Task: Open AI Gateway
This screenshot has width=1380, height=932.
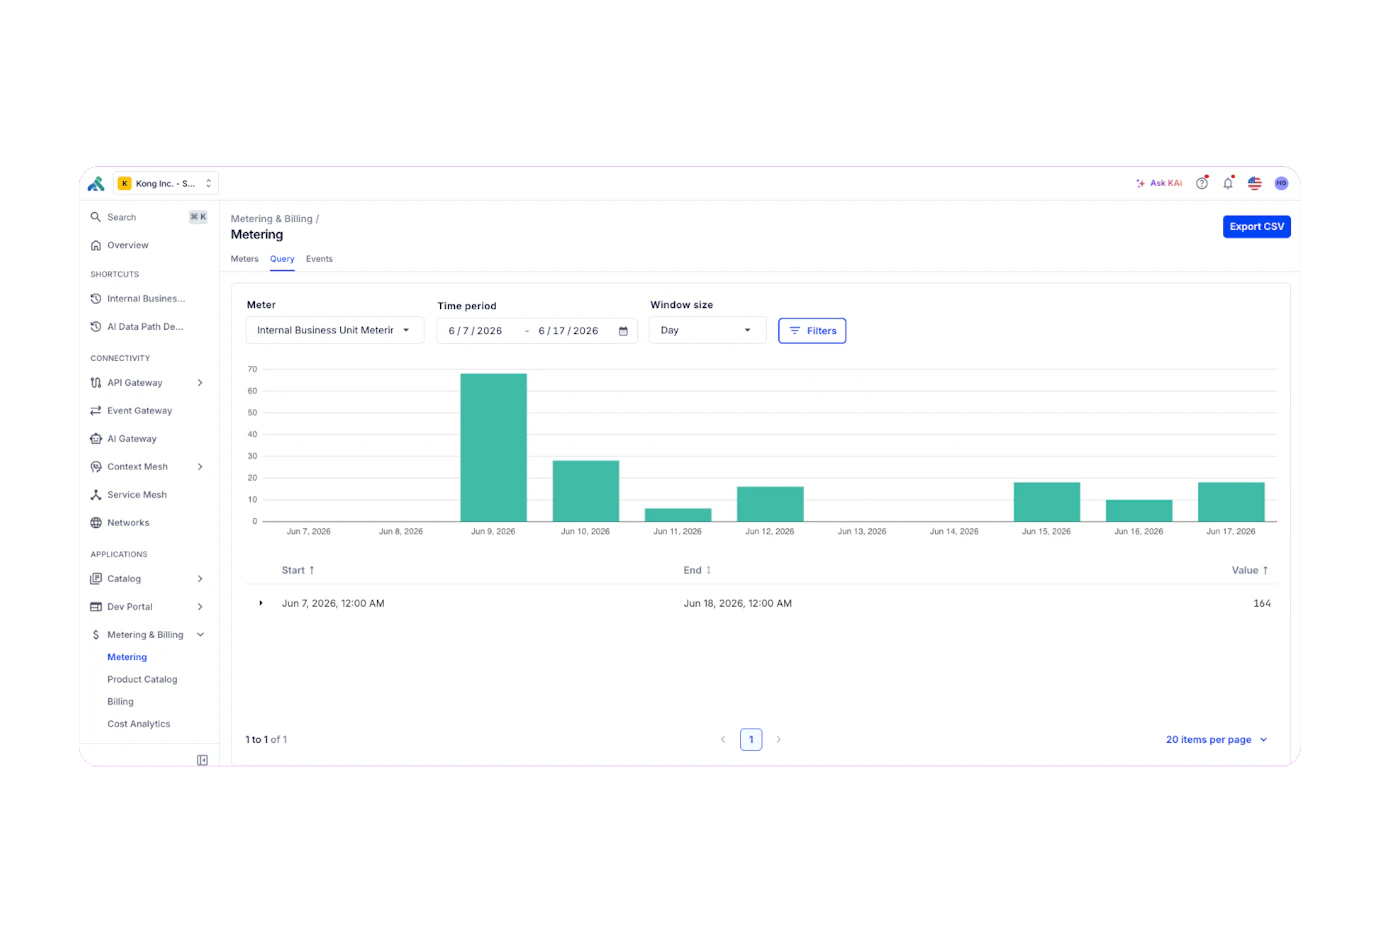Action: tap(132, 439)
